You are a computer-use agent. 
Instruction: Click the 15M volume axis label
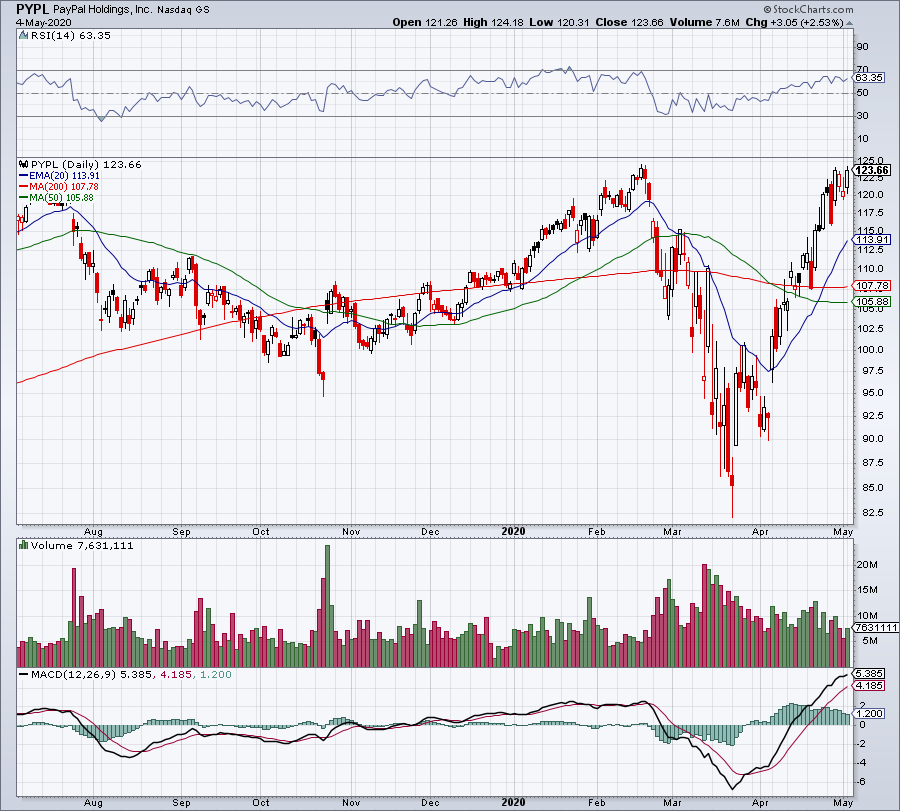pyautogui.click(x=867, y=590)
